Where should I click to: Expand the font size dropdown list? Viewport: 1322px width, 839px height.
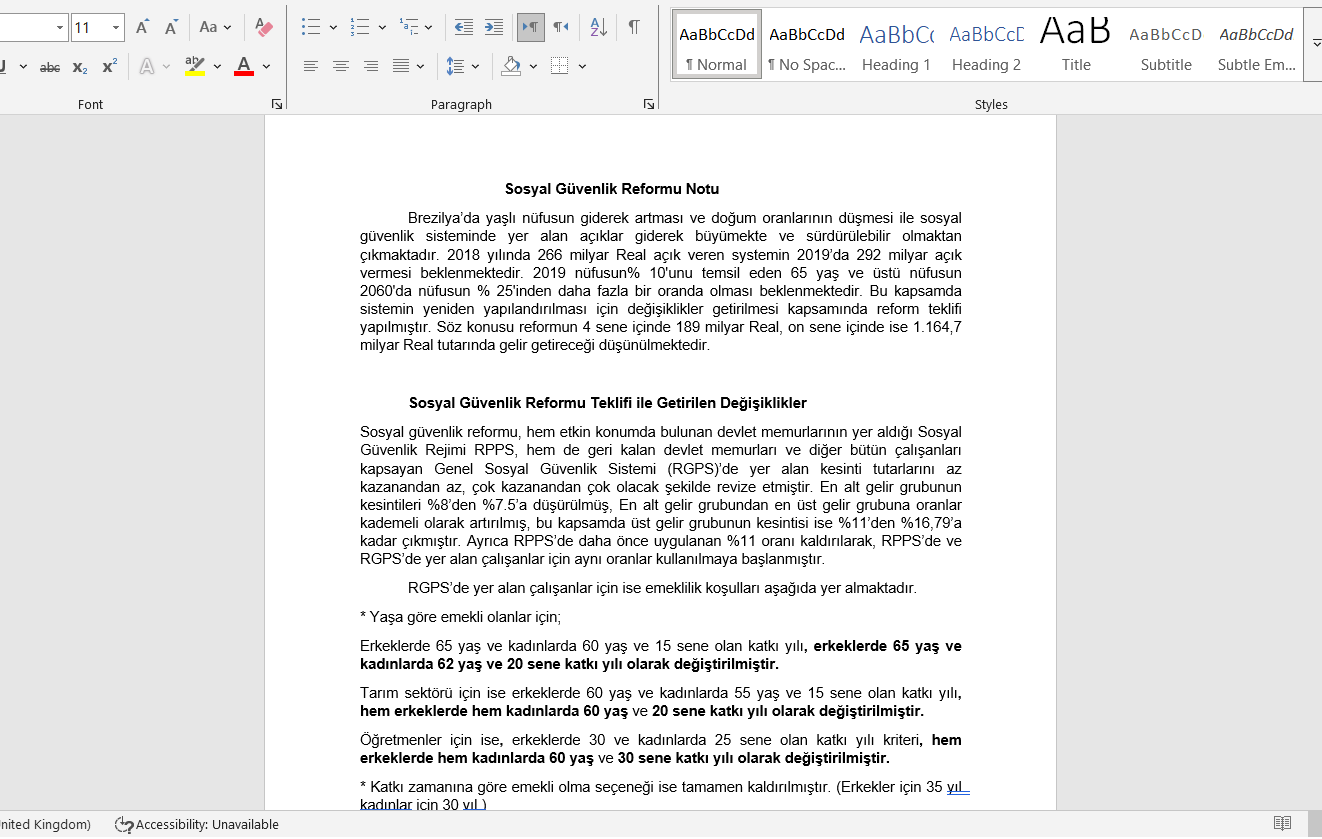point(116,28)
